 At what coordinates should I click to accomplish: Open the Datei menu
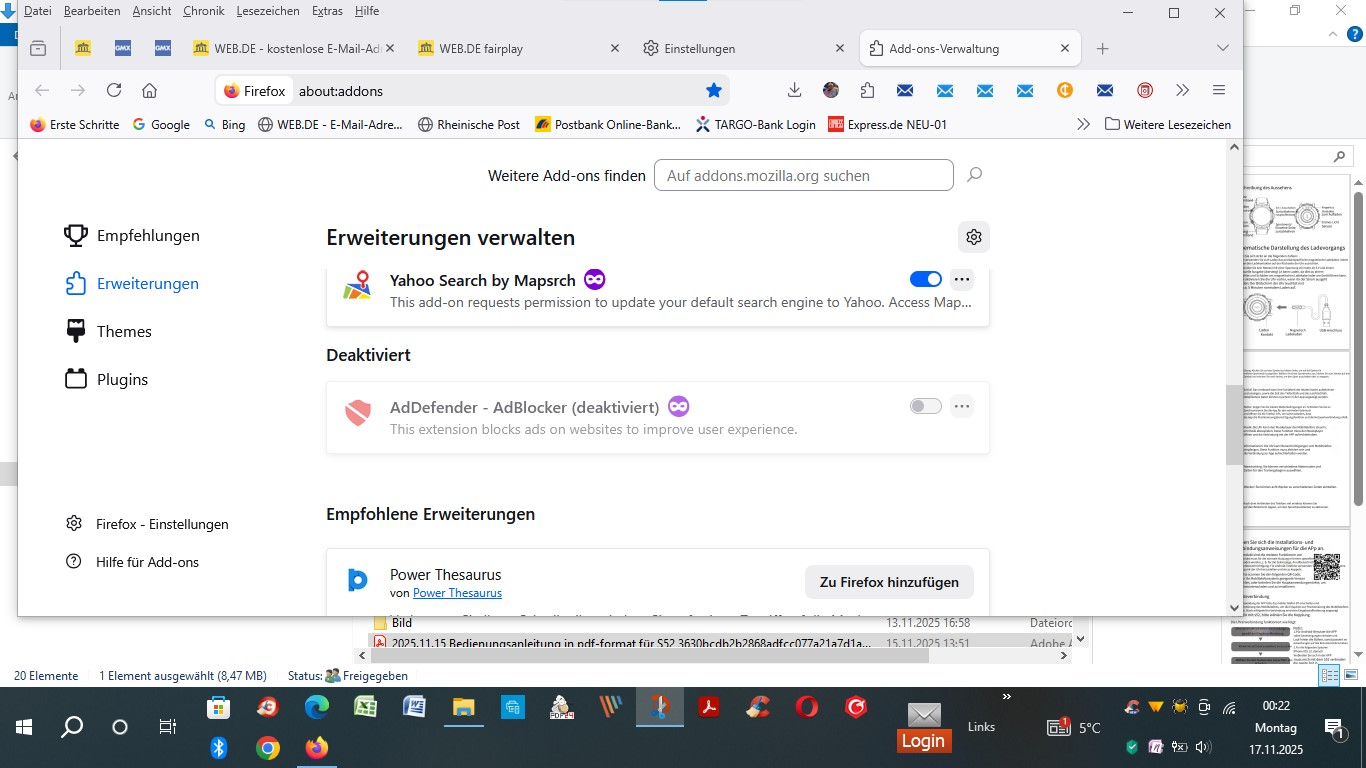pos(37,11)
